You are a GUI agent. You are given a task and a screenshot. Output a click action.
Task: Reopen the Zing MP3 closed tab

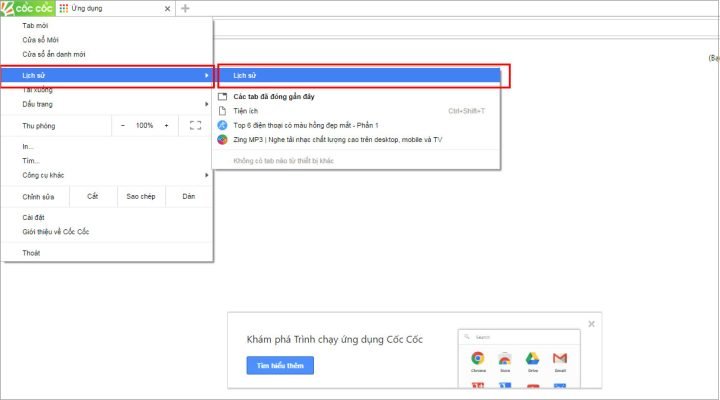click(356, 140)
